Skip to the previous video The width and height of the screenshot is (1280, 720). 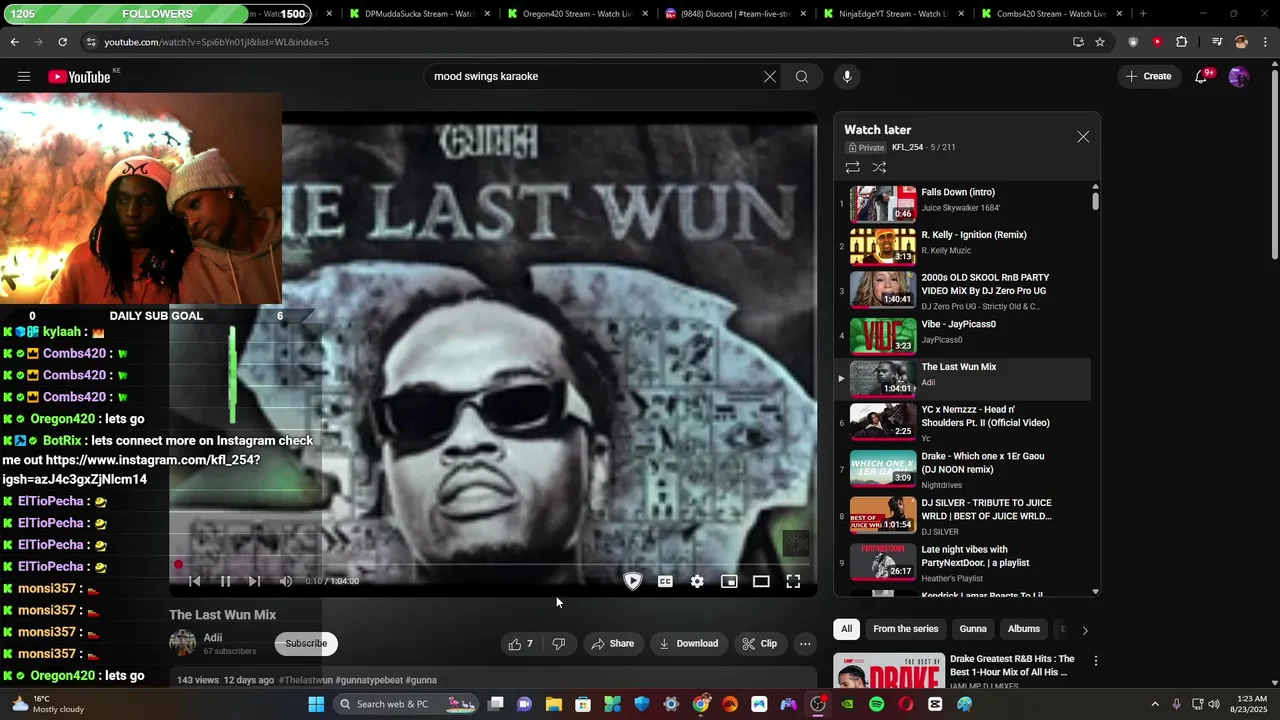click(195, 581)
